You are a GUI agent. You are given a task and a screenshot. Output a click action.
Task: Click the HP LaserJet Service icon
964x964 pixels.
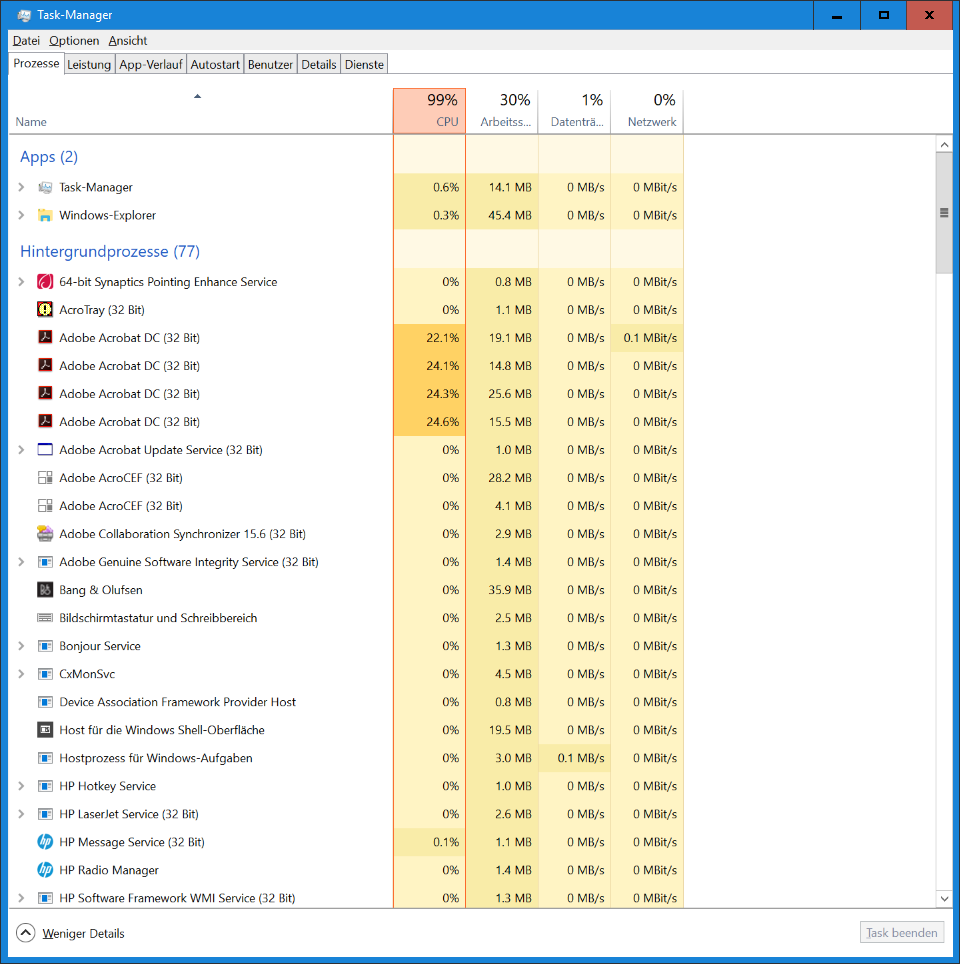45,814
